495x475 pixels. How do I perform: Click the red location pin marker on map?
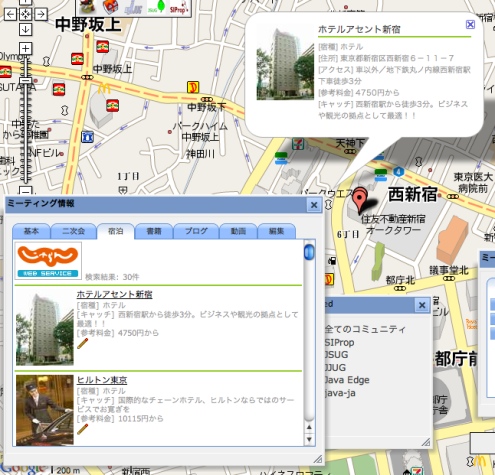pos(360,199)
